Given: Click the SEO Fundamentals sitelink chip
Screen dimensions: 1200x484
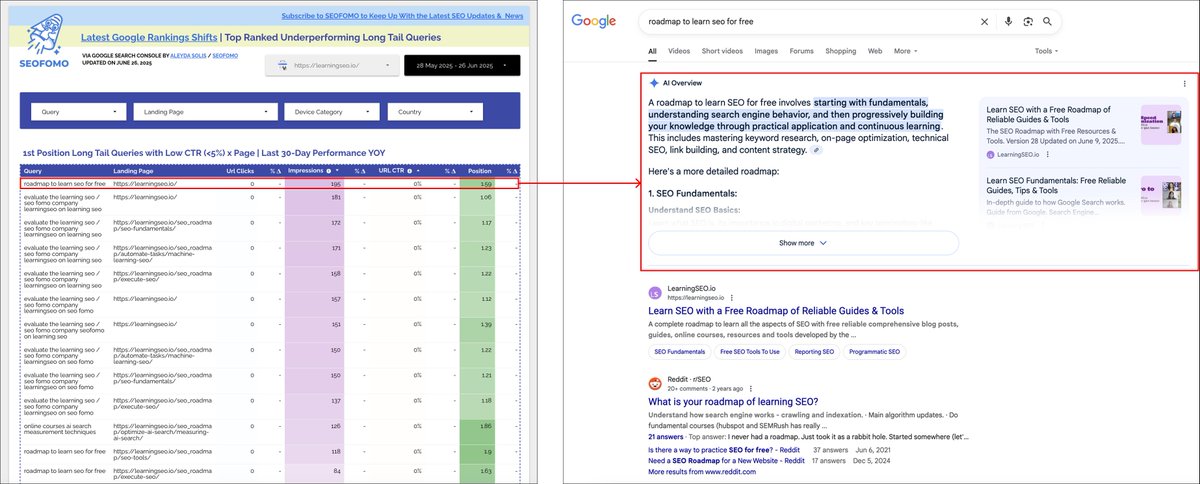Looking at the screenshot, I should pos(680,352).
